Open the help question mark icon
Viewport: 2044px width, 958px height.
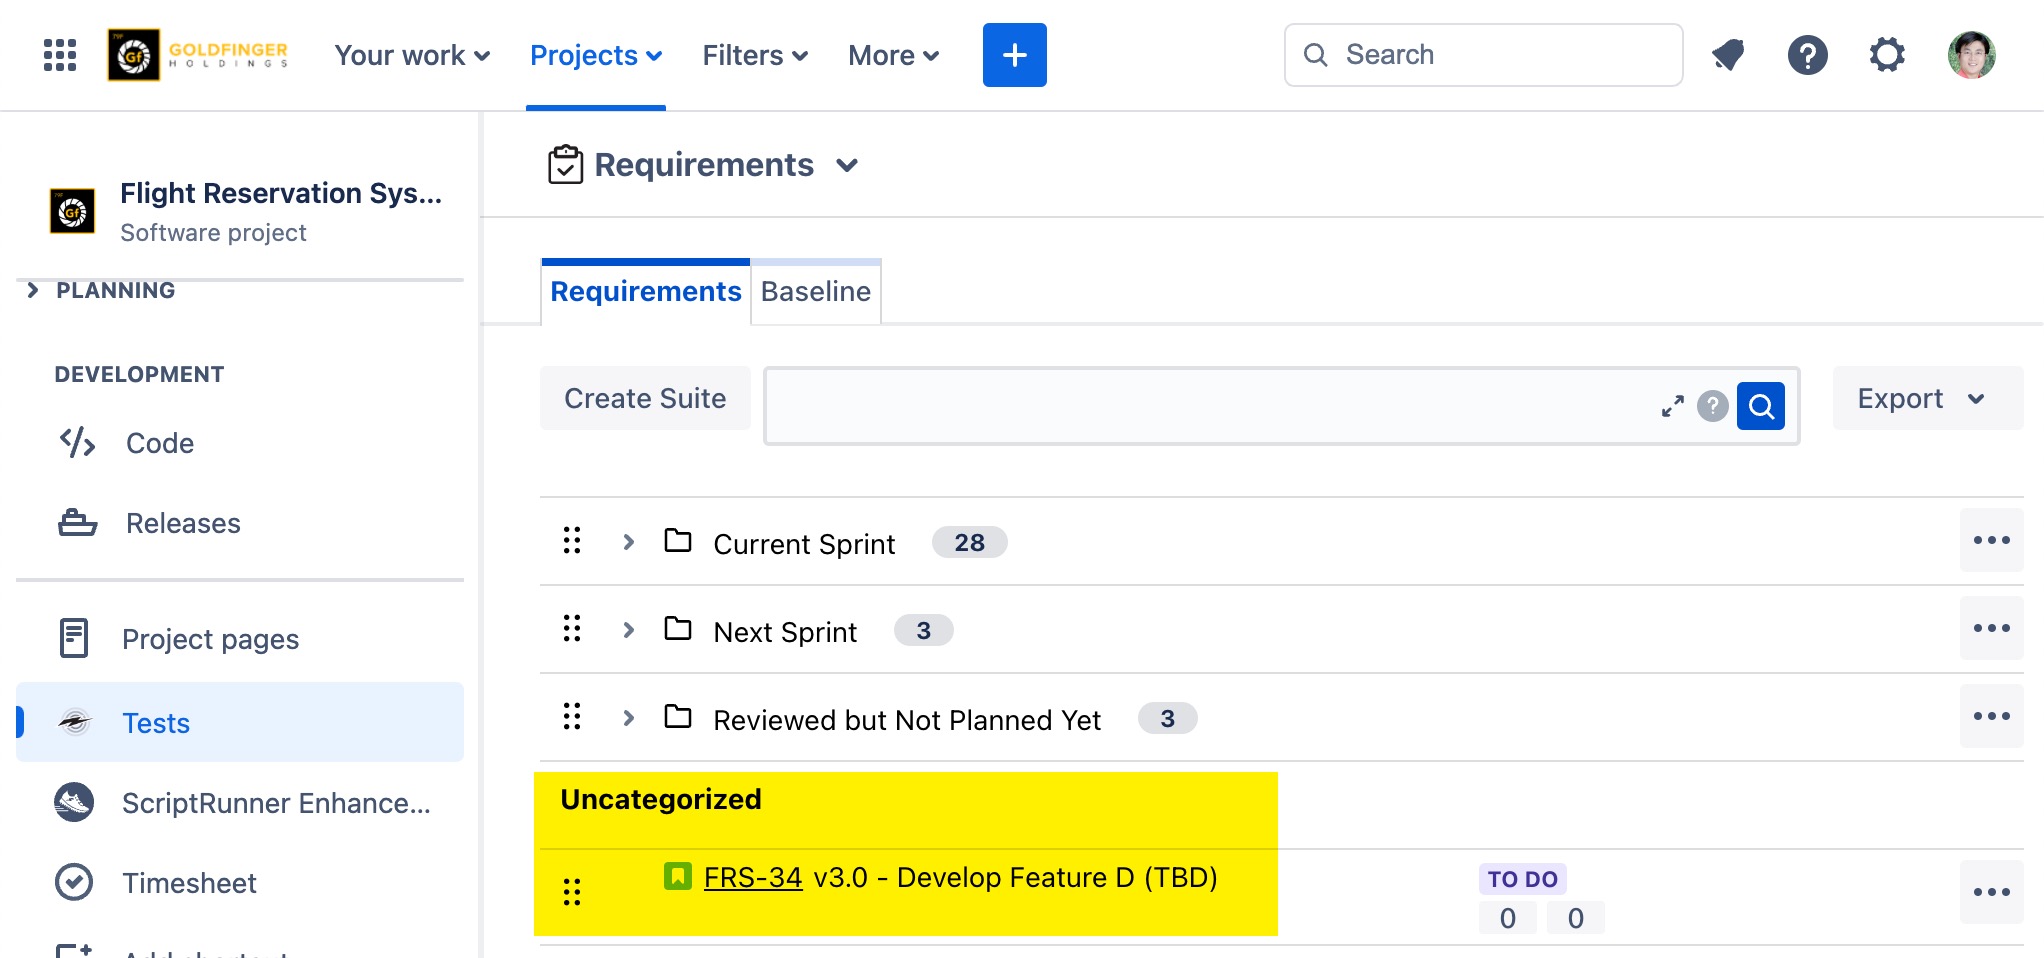tap(1807, 55)
